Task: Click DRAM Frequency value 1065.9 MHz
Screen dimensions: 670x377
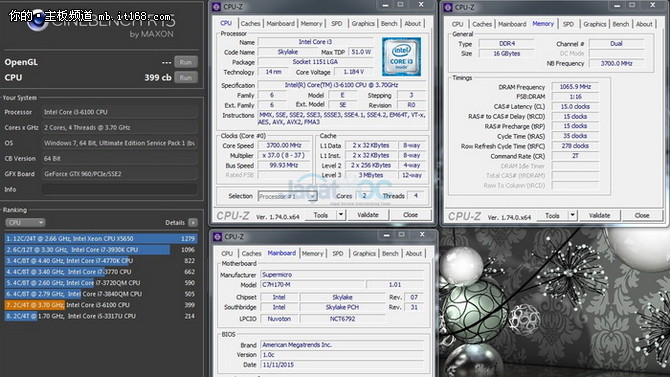Action: (x=575, y=87)
